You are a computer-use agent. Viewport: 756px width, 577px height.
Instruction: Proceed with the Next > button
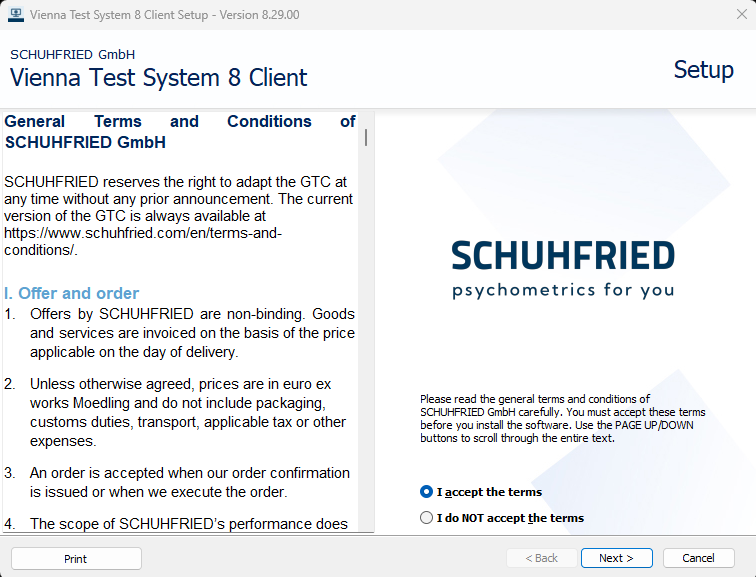[616, 558]
